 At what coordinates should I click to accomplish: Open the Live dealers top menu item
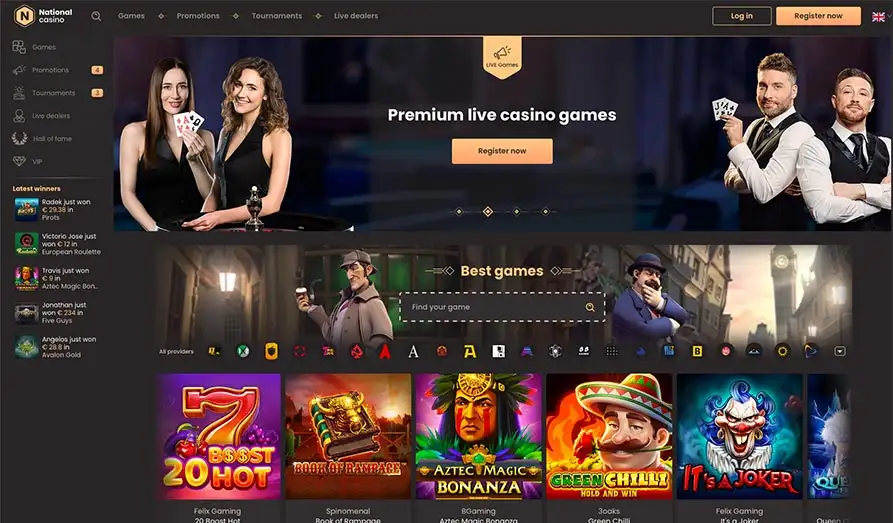tap(356, 16)
